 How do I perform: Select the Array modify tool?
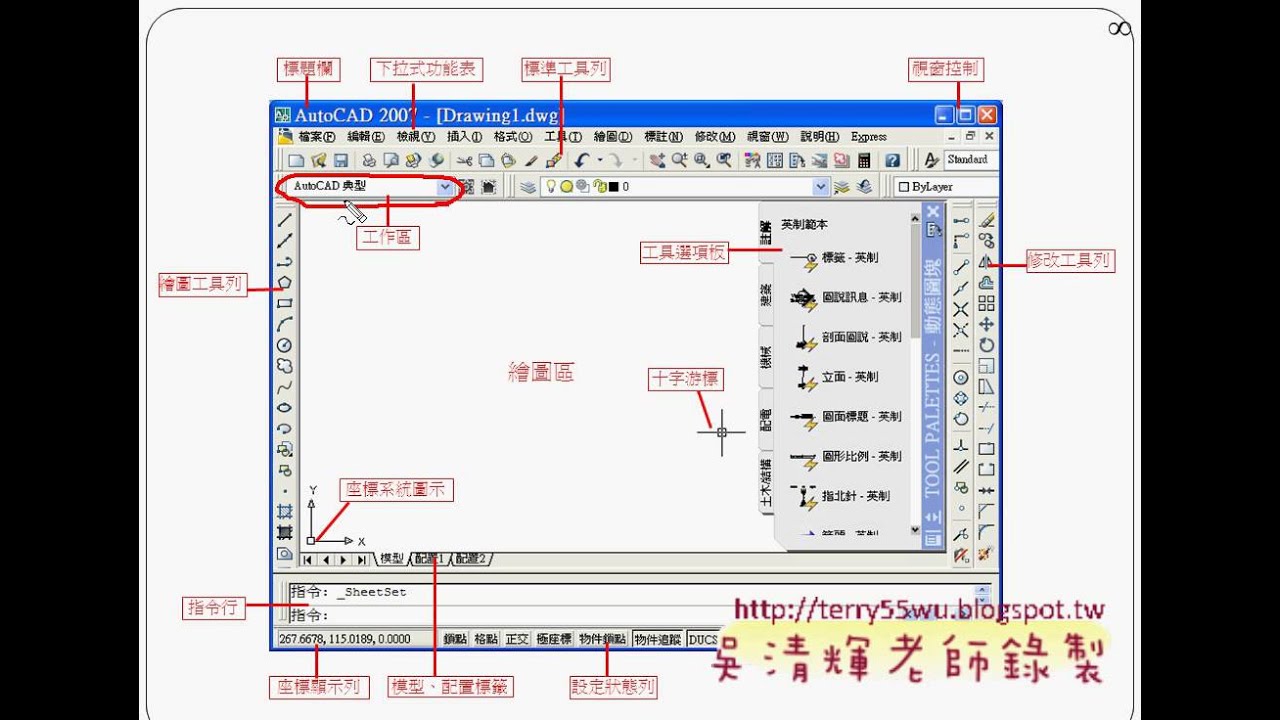(987, 303)
